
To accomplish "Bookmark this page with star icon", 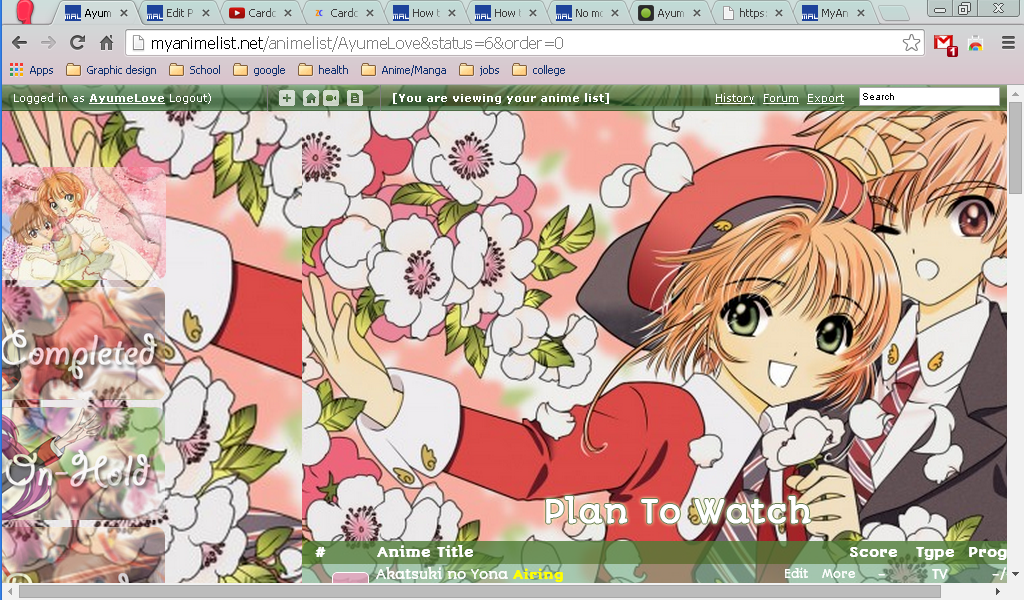I will coord(911,43).
